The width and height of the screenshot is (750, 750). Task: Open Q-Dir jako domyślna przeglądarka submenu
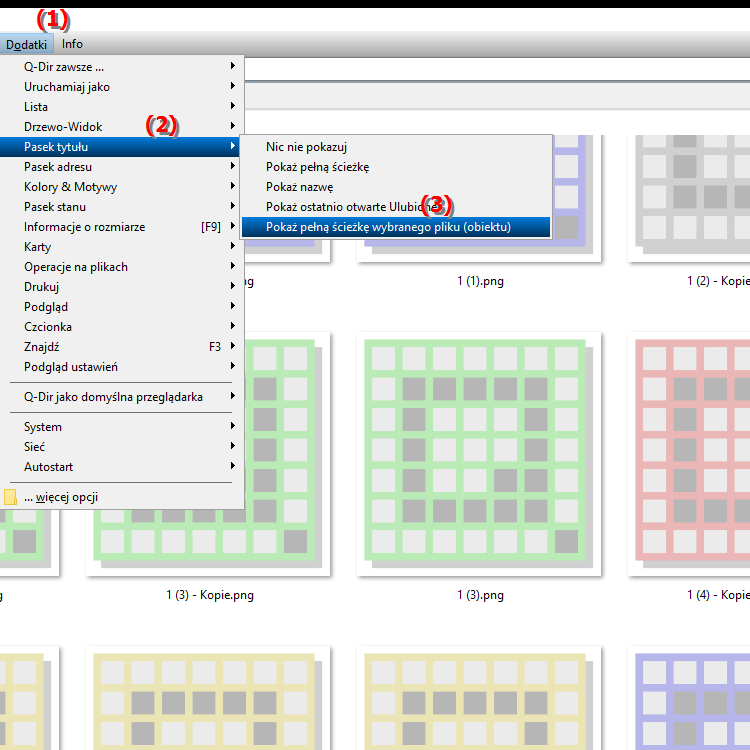(122, 397)
